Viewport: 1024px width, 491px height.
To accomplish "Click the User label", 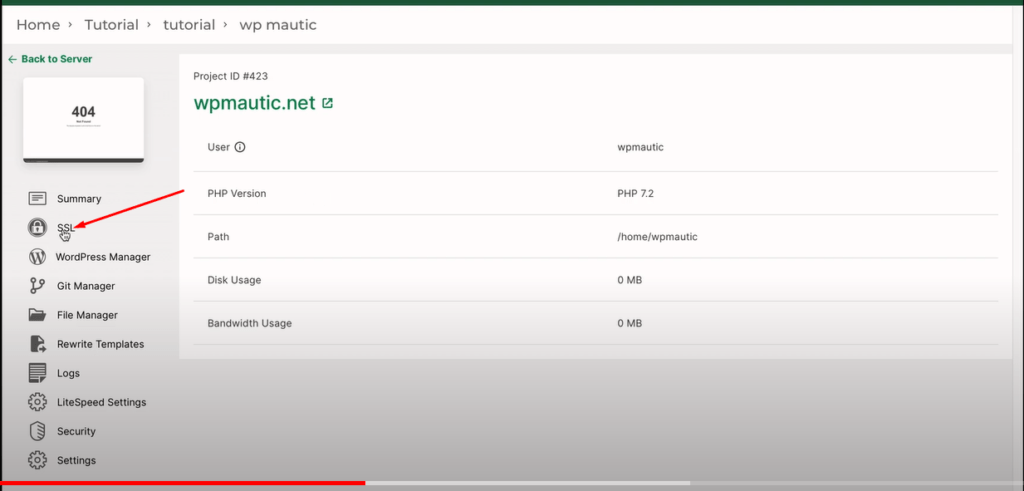I will [219, 147].
